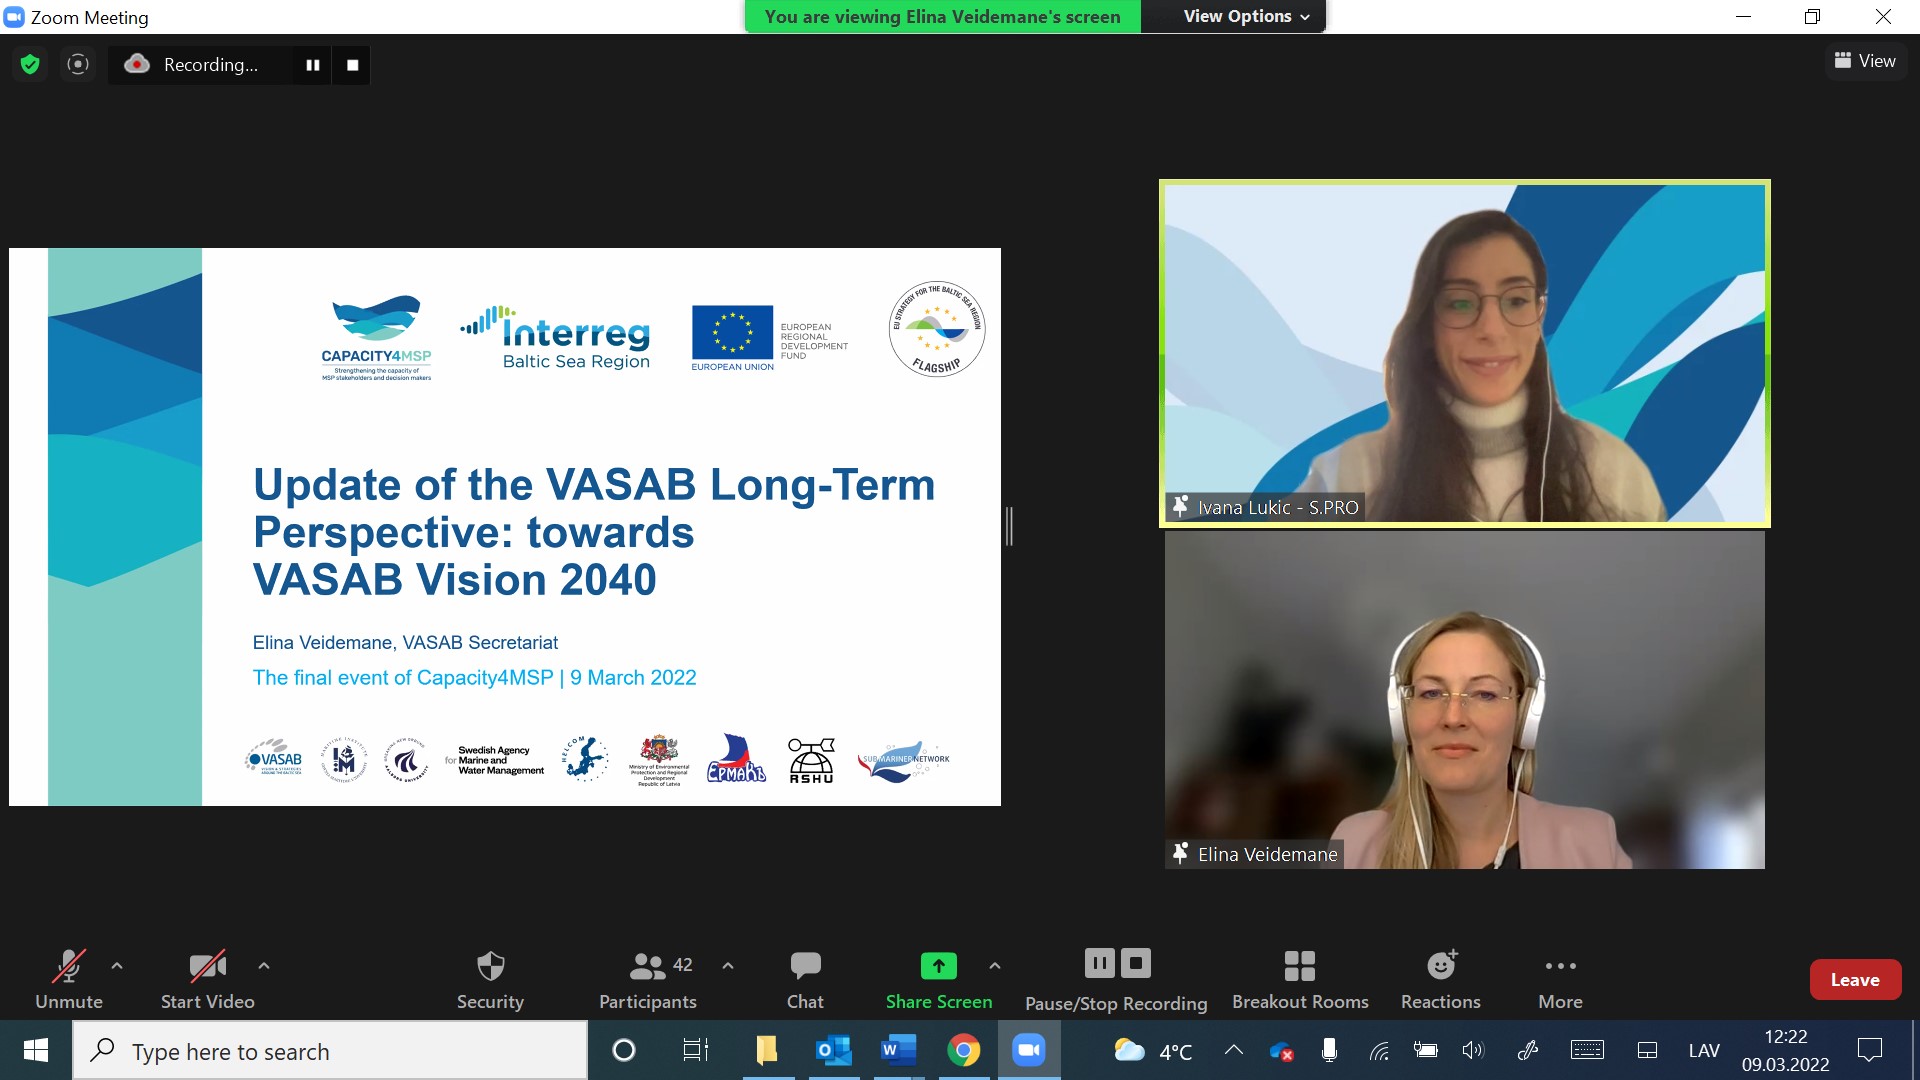1920x1080 pixels.
Task: Open the Chat panel
Action: pyautogui.click(x=805, y=966)
